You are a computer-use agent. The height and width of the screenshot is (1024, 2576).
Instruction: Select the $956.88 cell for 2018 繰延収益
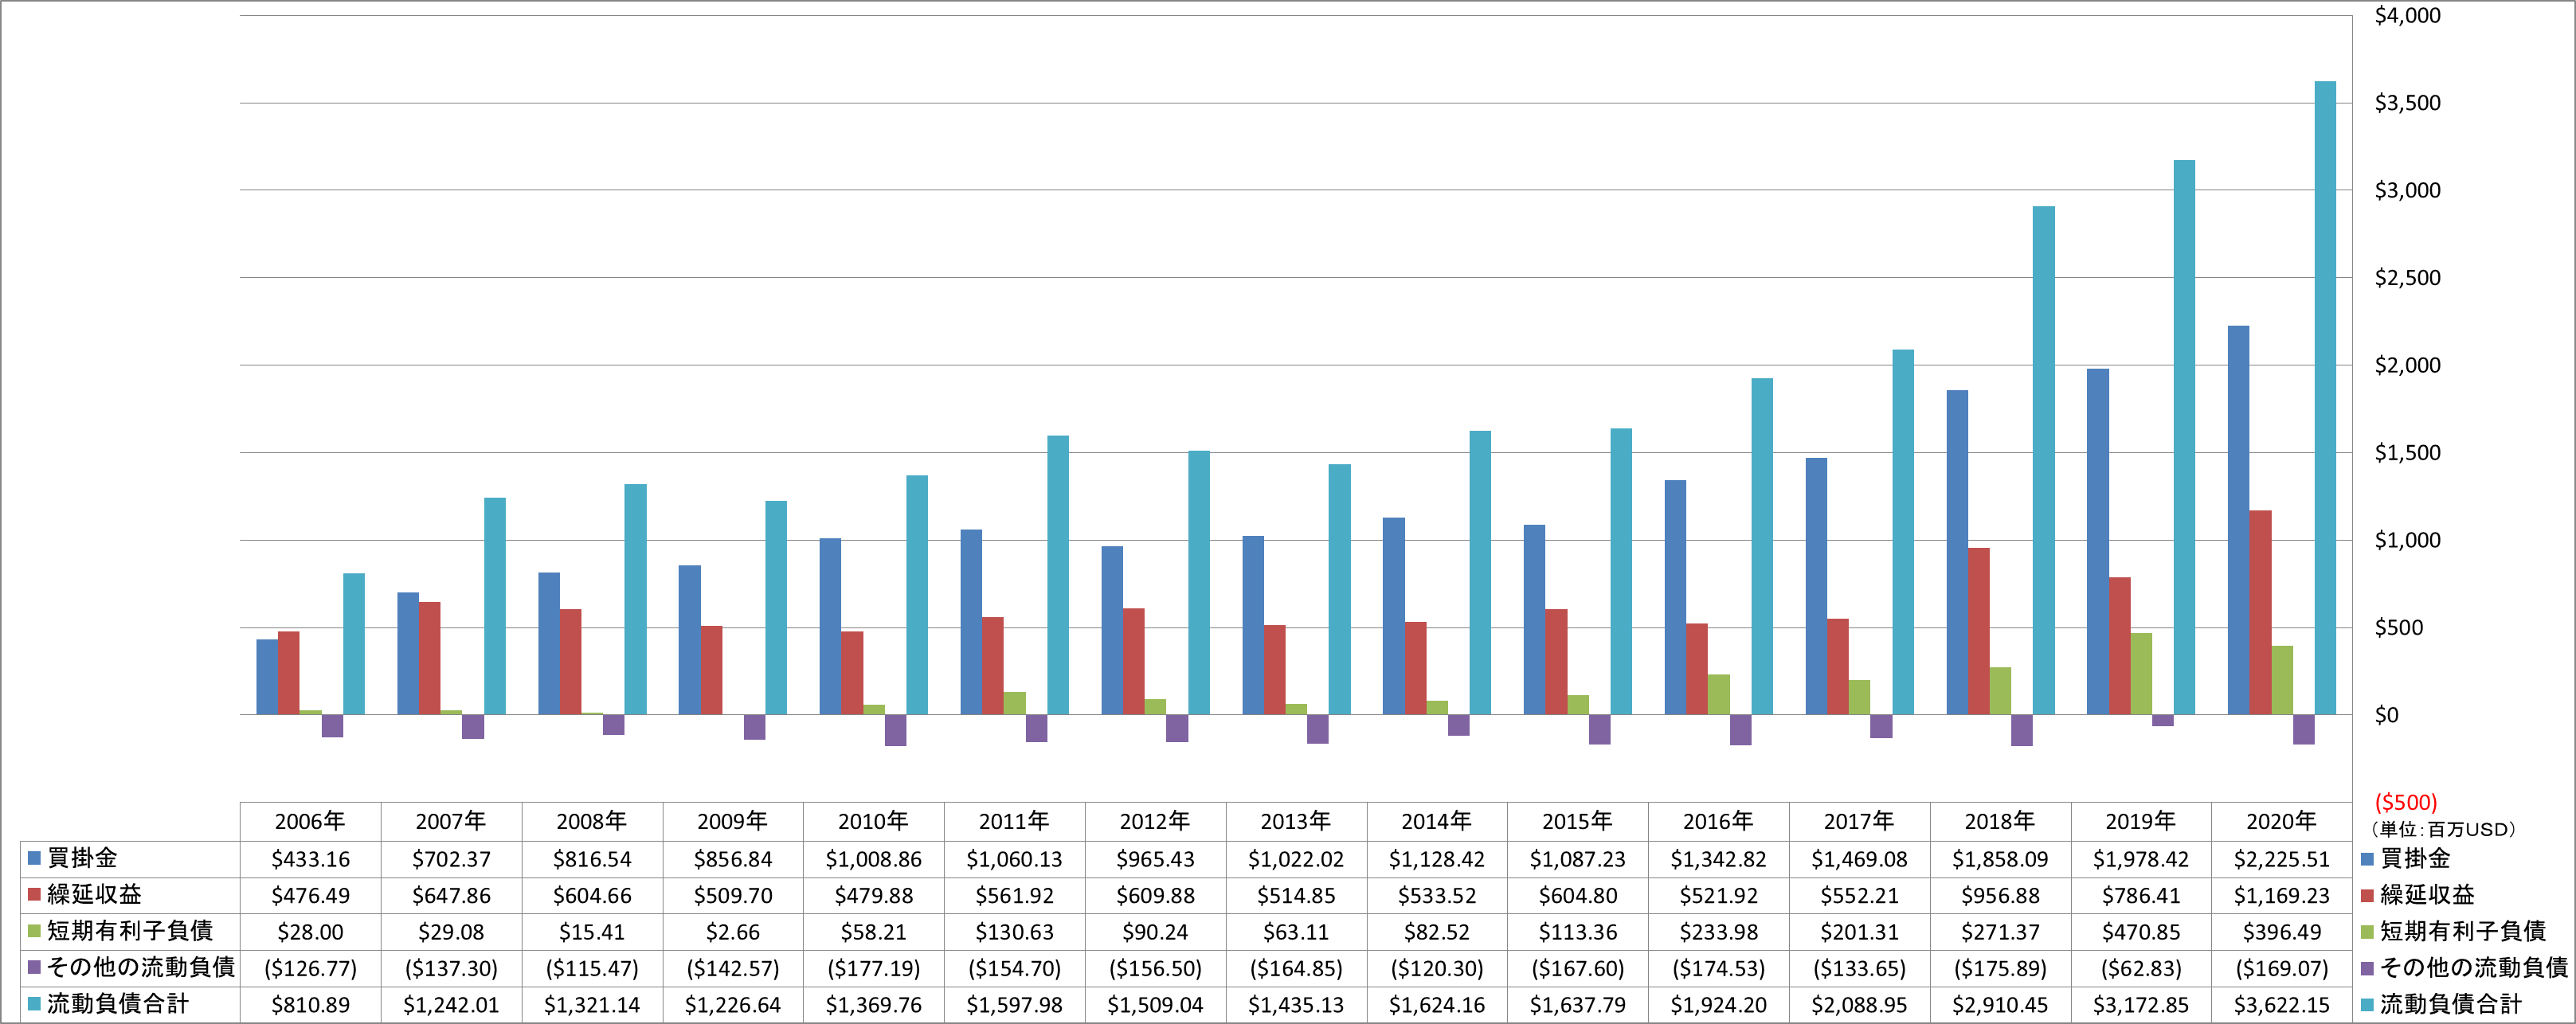[2000, 896]
